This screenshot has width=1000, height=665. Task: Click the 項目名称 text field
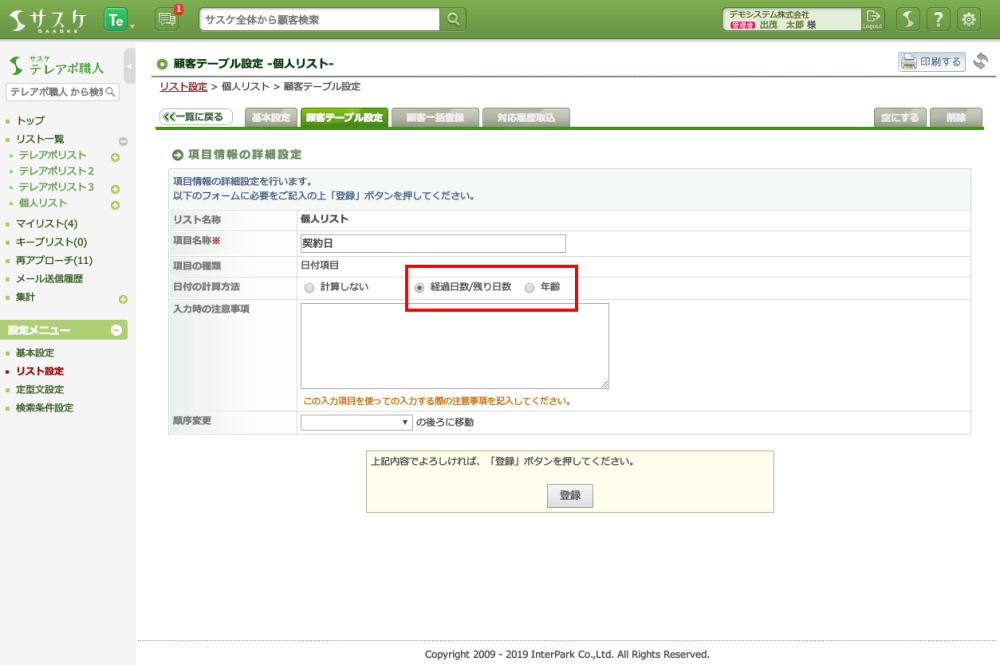point(433,243)
